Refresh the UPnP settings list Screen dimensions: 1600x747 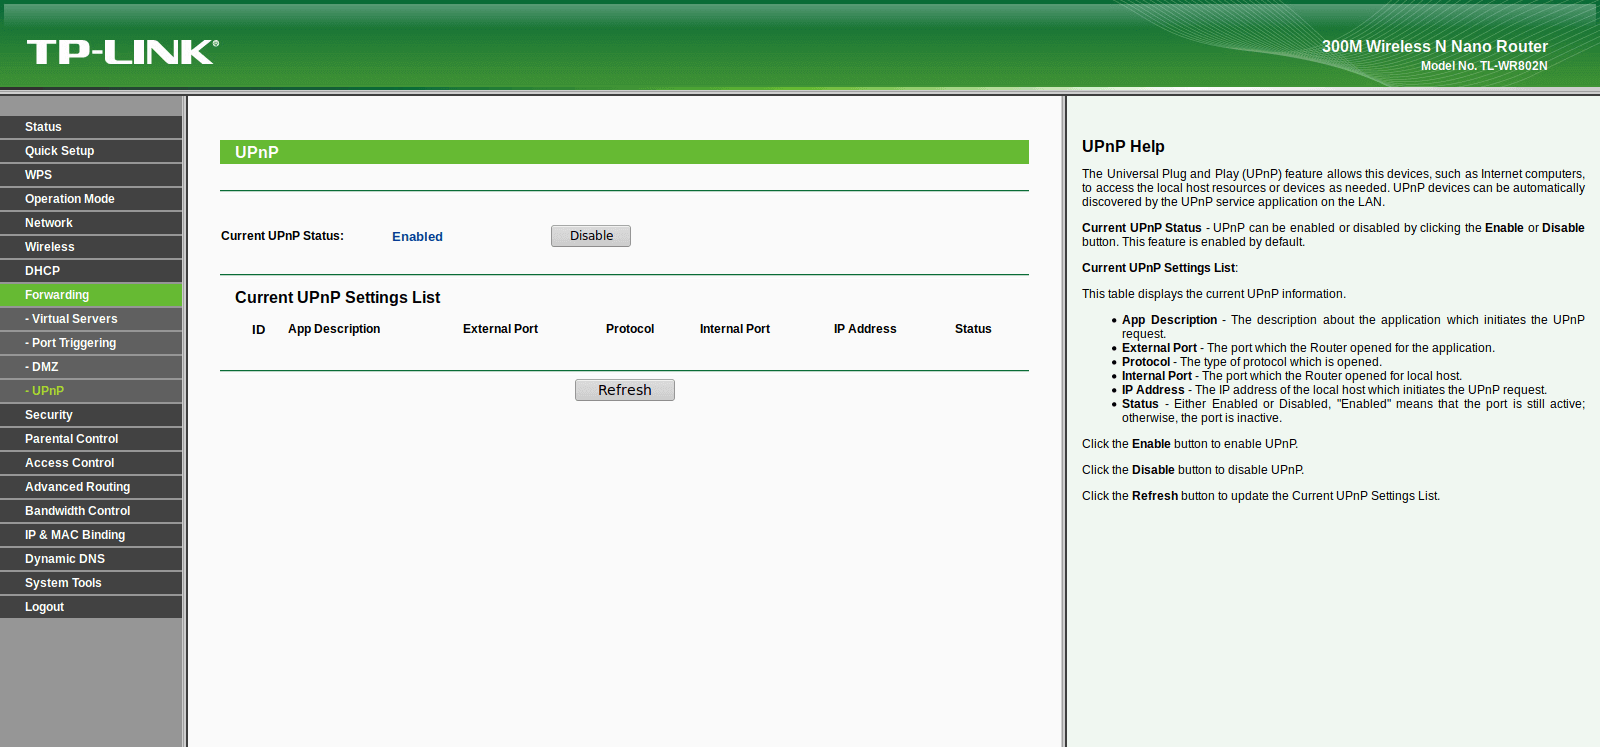(x=625, y=390)
